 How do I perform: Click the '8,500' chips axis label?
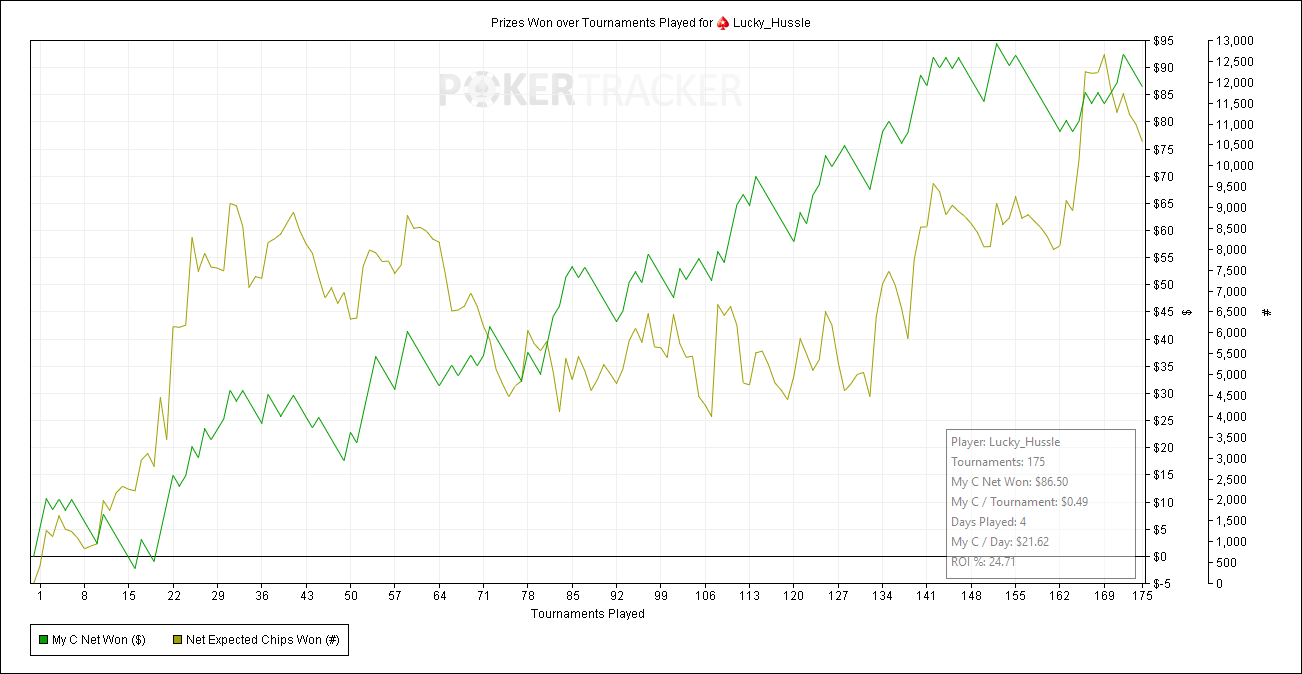pos(1232,229)
